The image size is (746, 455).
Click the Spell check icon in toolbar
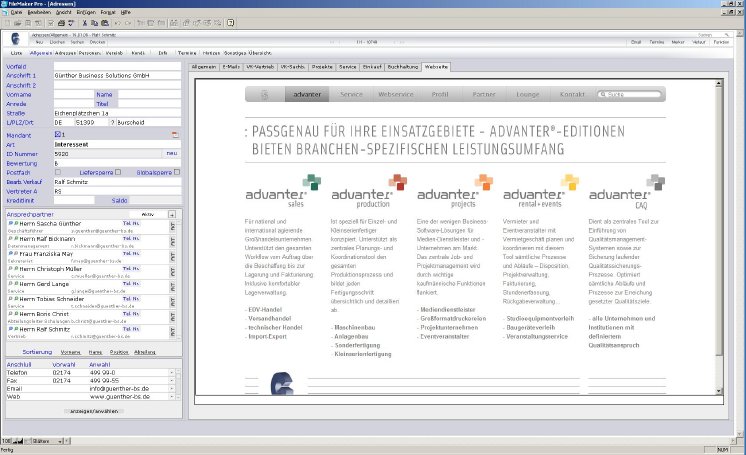click(71, 23)
